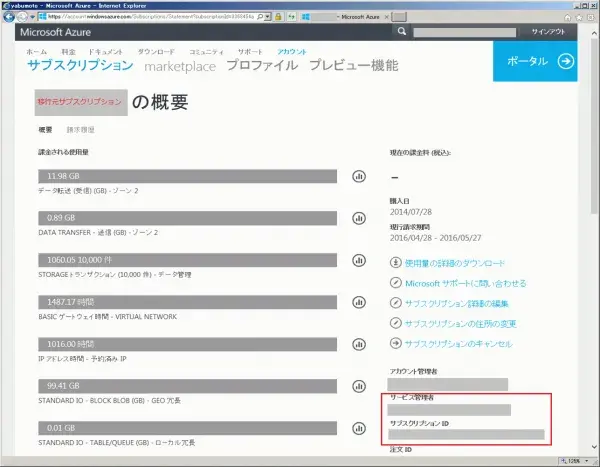Open the サポート menu item
Viewport: 600px width, 467px height.
250,52
